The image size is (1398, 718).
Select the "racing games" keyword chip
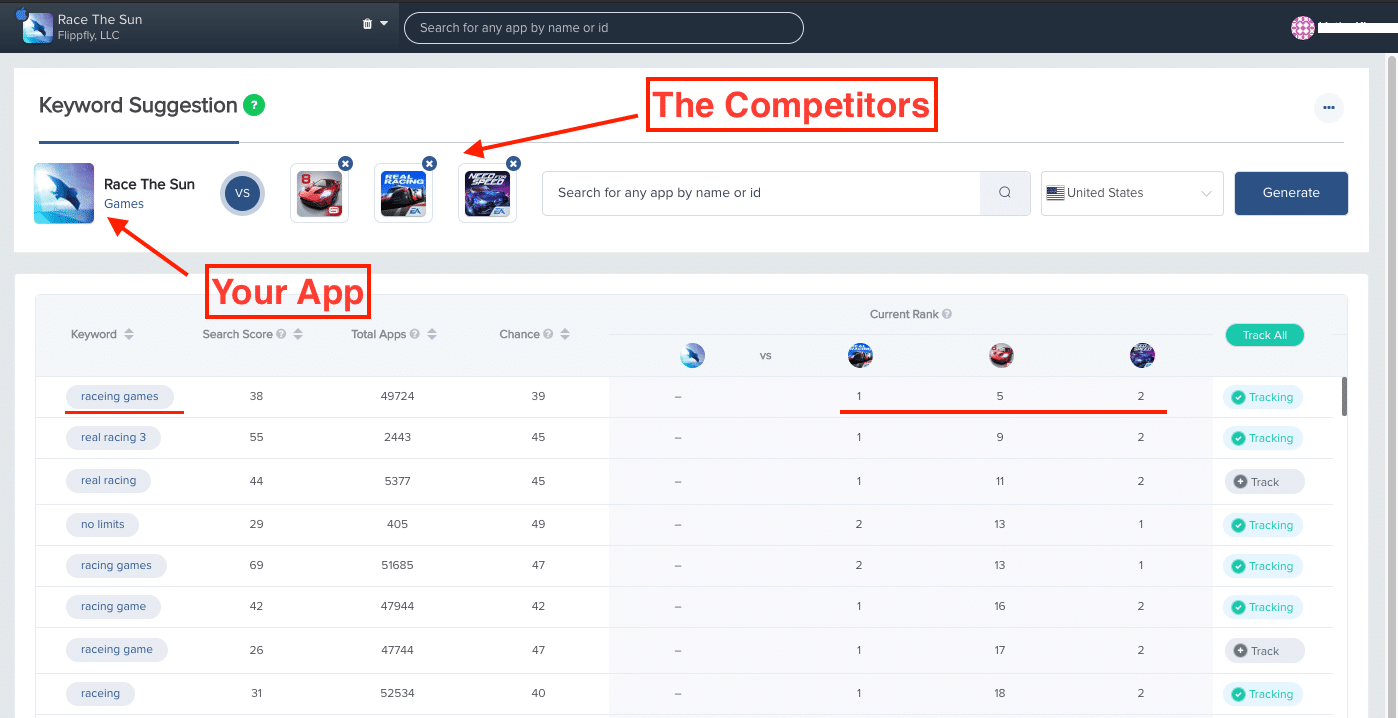tap(116, 566)
